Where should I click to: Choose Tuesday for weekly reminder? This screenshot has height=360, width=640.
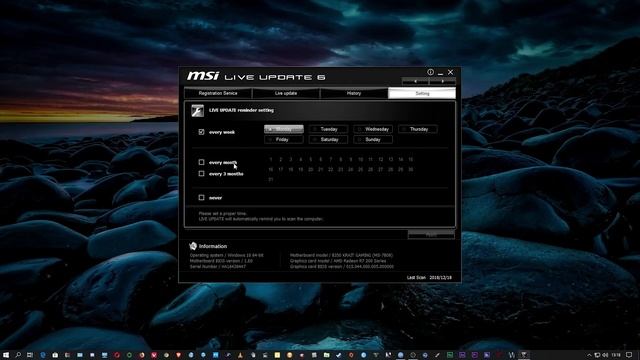click(329, 129)
